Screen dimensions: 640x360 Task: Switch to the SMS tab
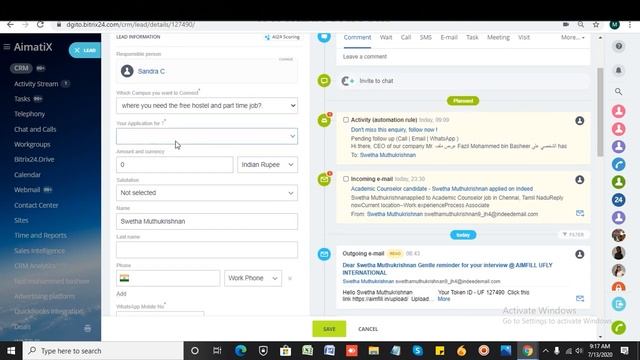(426, 37)
